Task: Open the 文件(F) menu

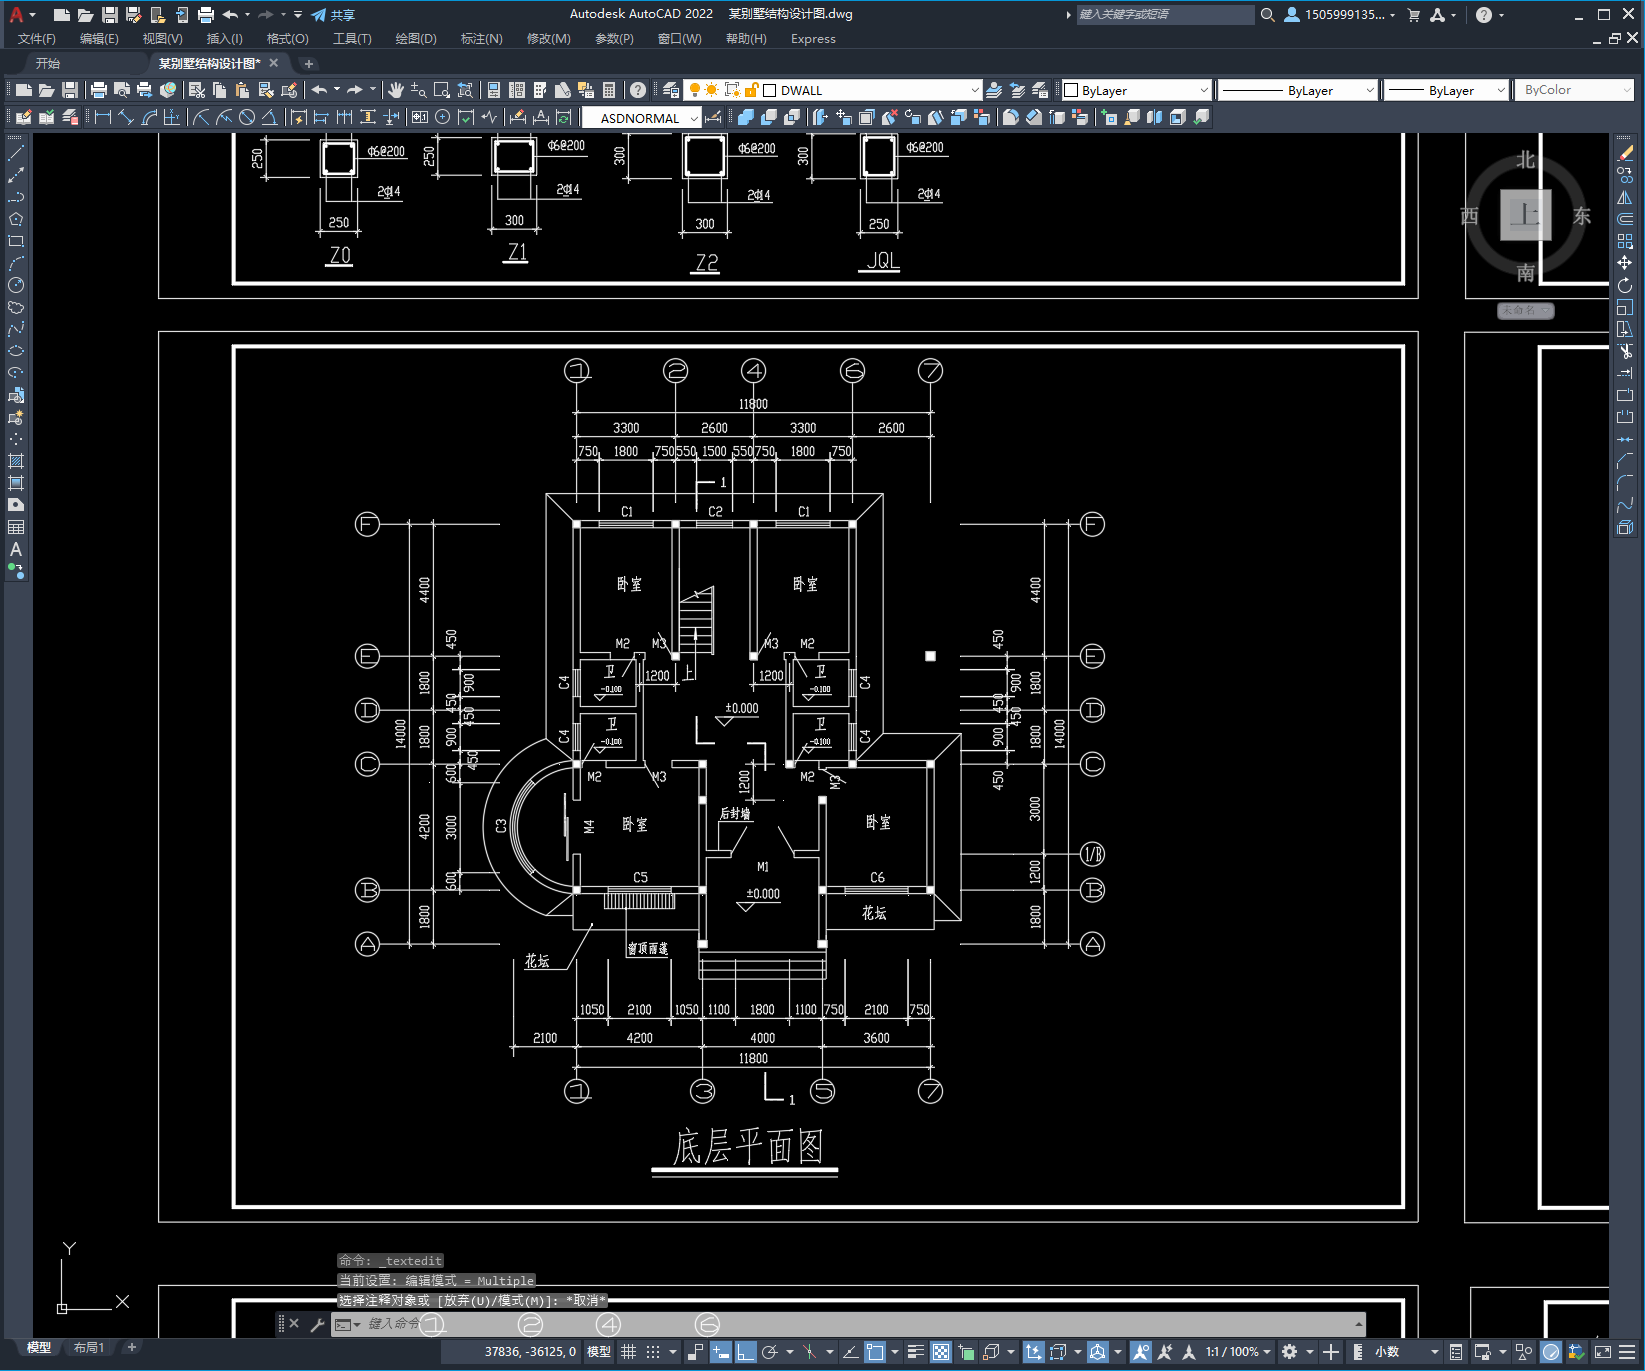Action: click(x=37, y=39)
